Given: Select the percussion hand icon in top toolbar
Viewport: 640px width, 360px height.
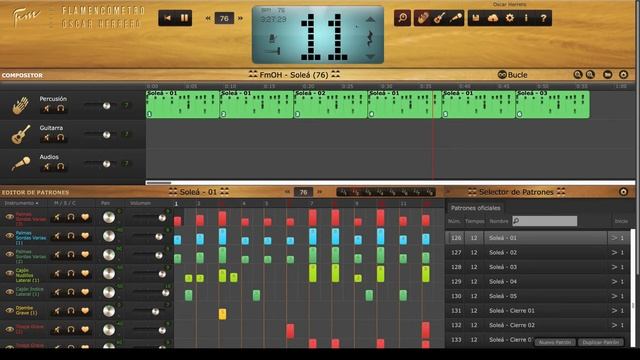Looking at the screenshot, I should point(422,18).
